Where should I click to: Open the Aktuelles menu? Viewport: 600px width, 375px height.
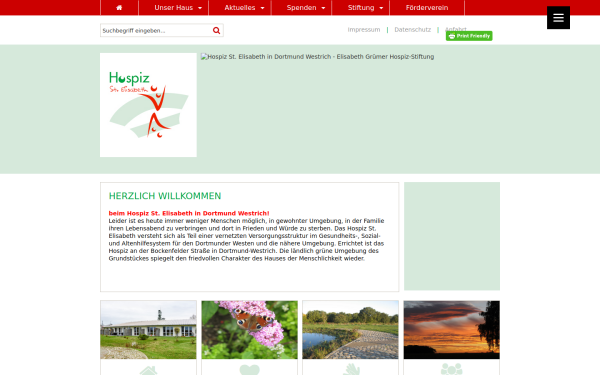(x=240, y=8)
